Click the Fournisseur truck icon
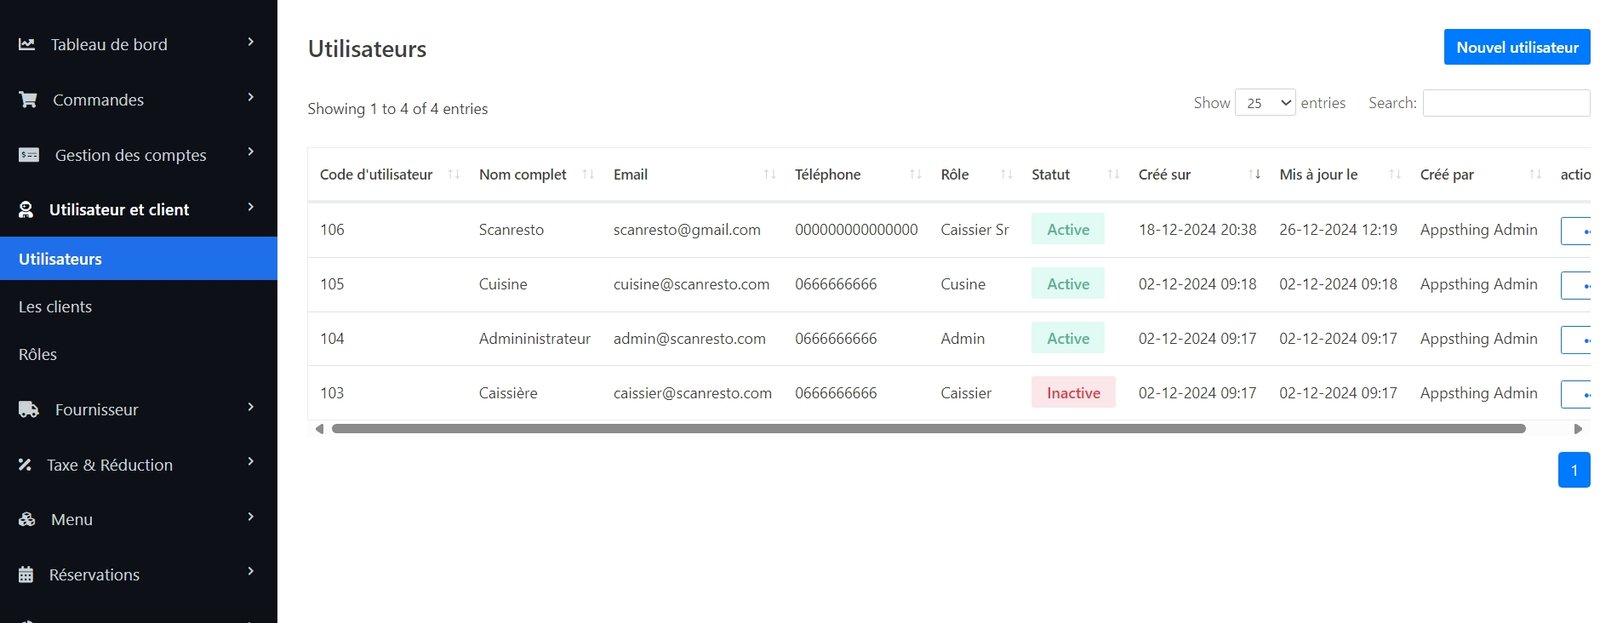Screen dimensions: 1600x623 pyautogui.click(x=29, y=410)
